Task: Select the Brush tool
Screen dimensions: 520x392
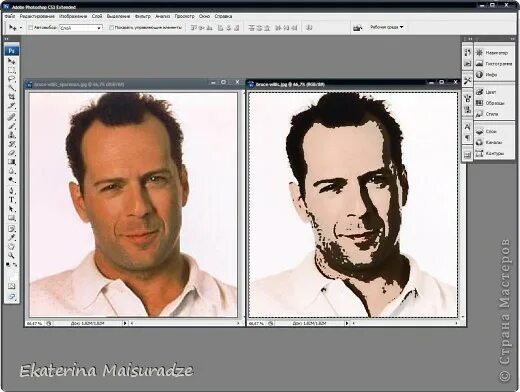Action: (x=12, y=126)
